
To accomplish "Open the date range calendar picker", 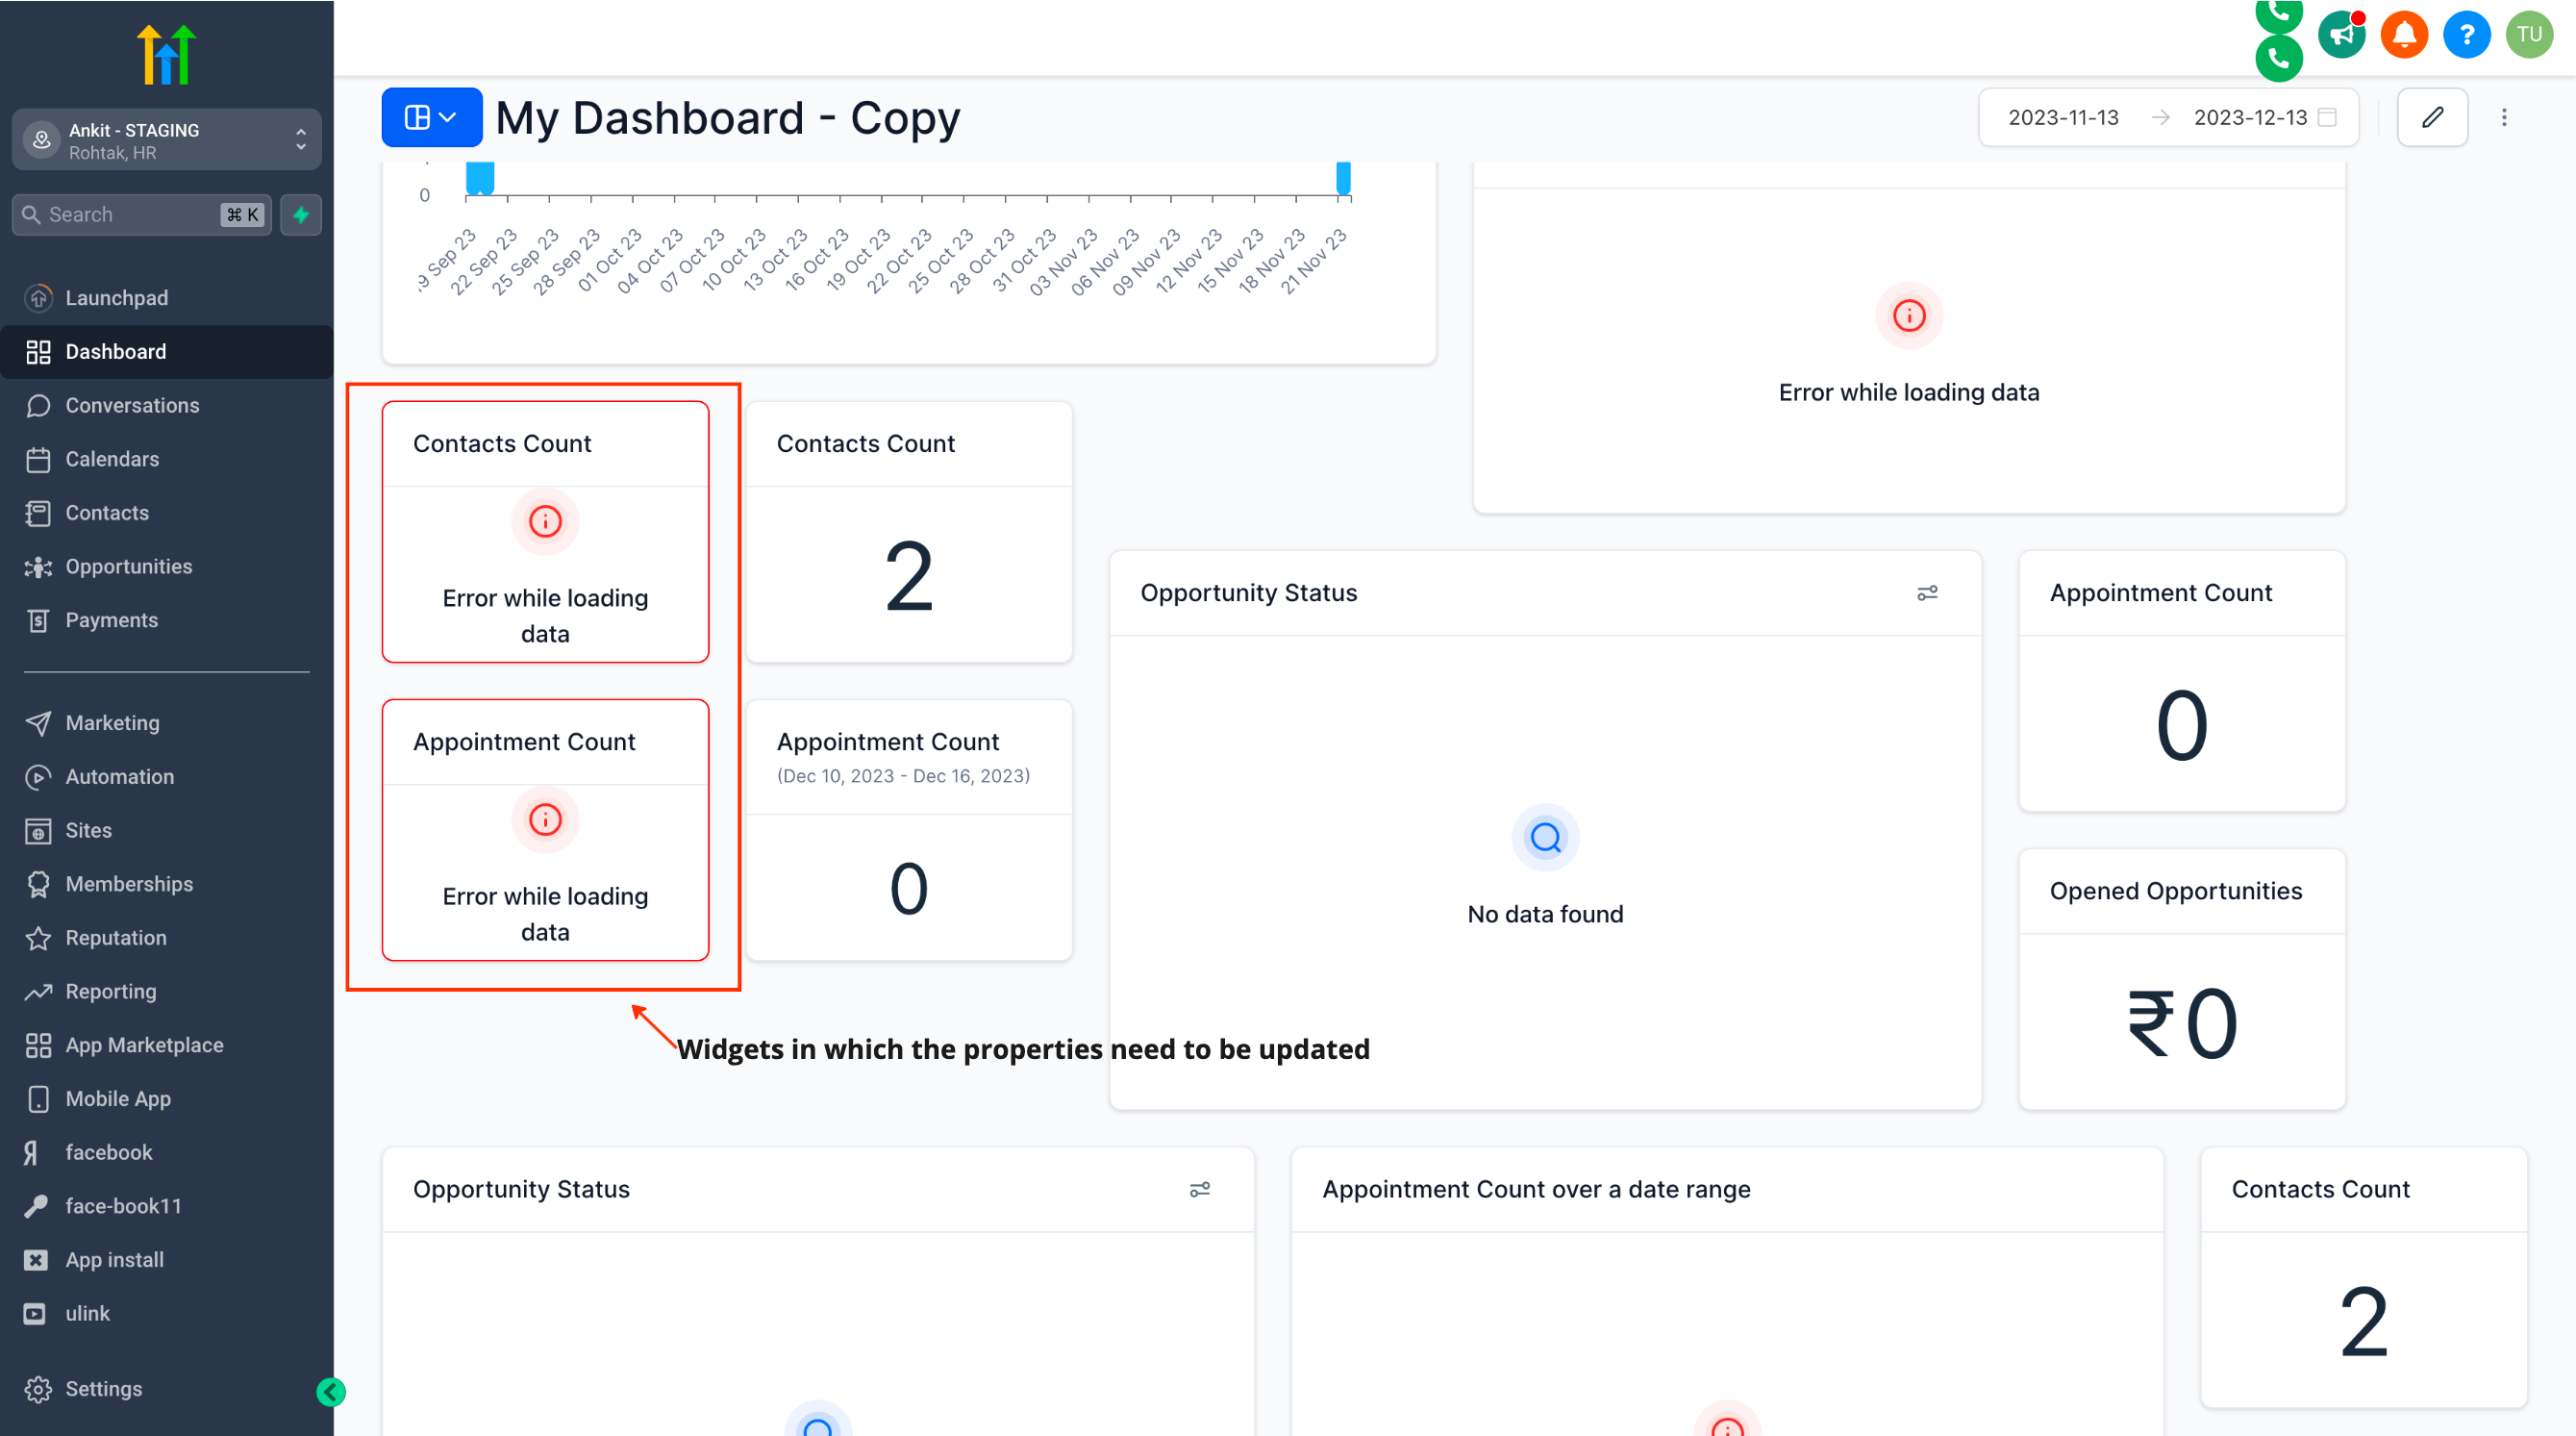I will tap(2327, 117).
